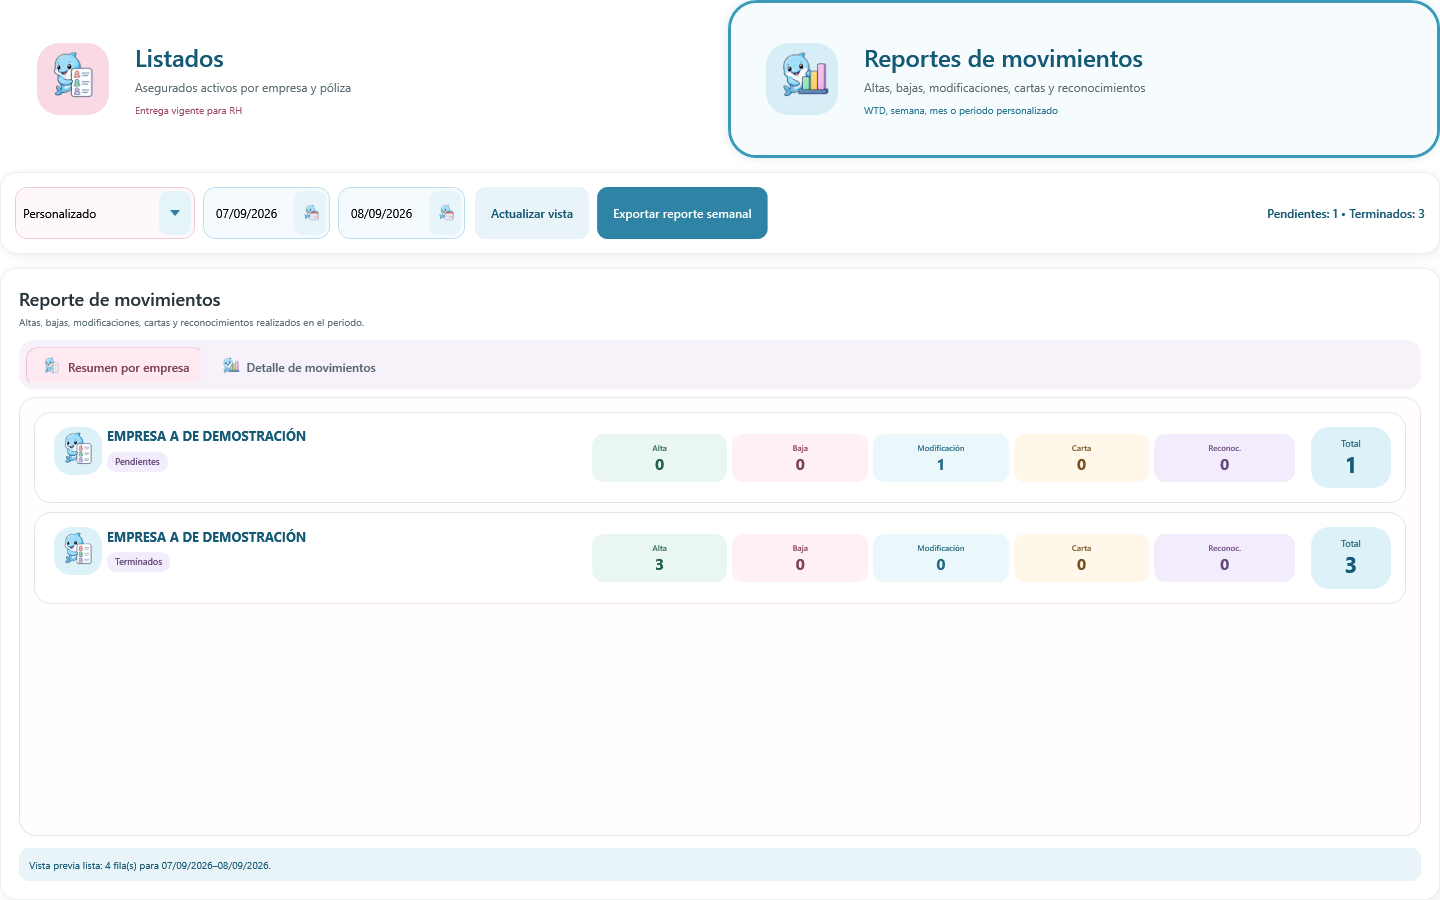The height and width of the screenshot is (900, 1440).
Task: Click the Listados dolphin checklist icon
Action: [73, 79]
